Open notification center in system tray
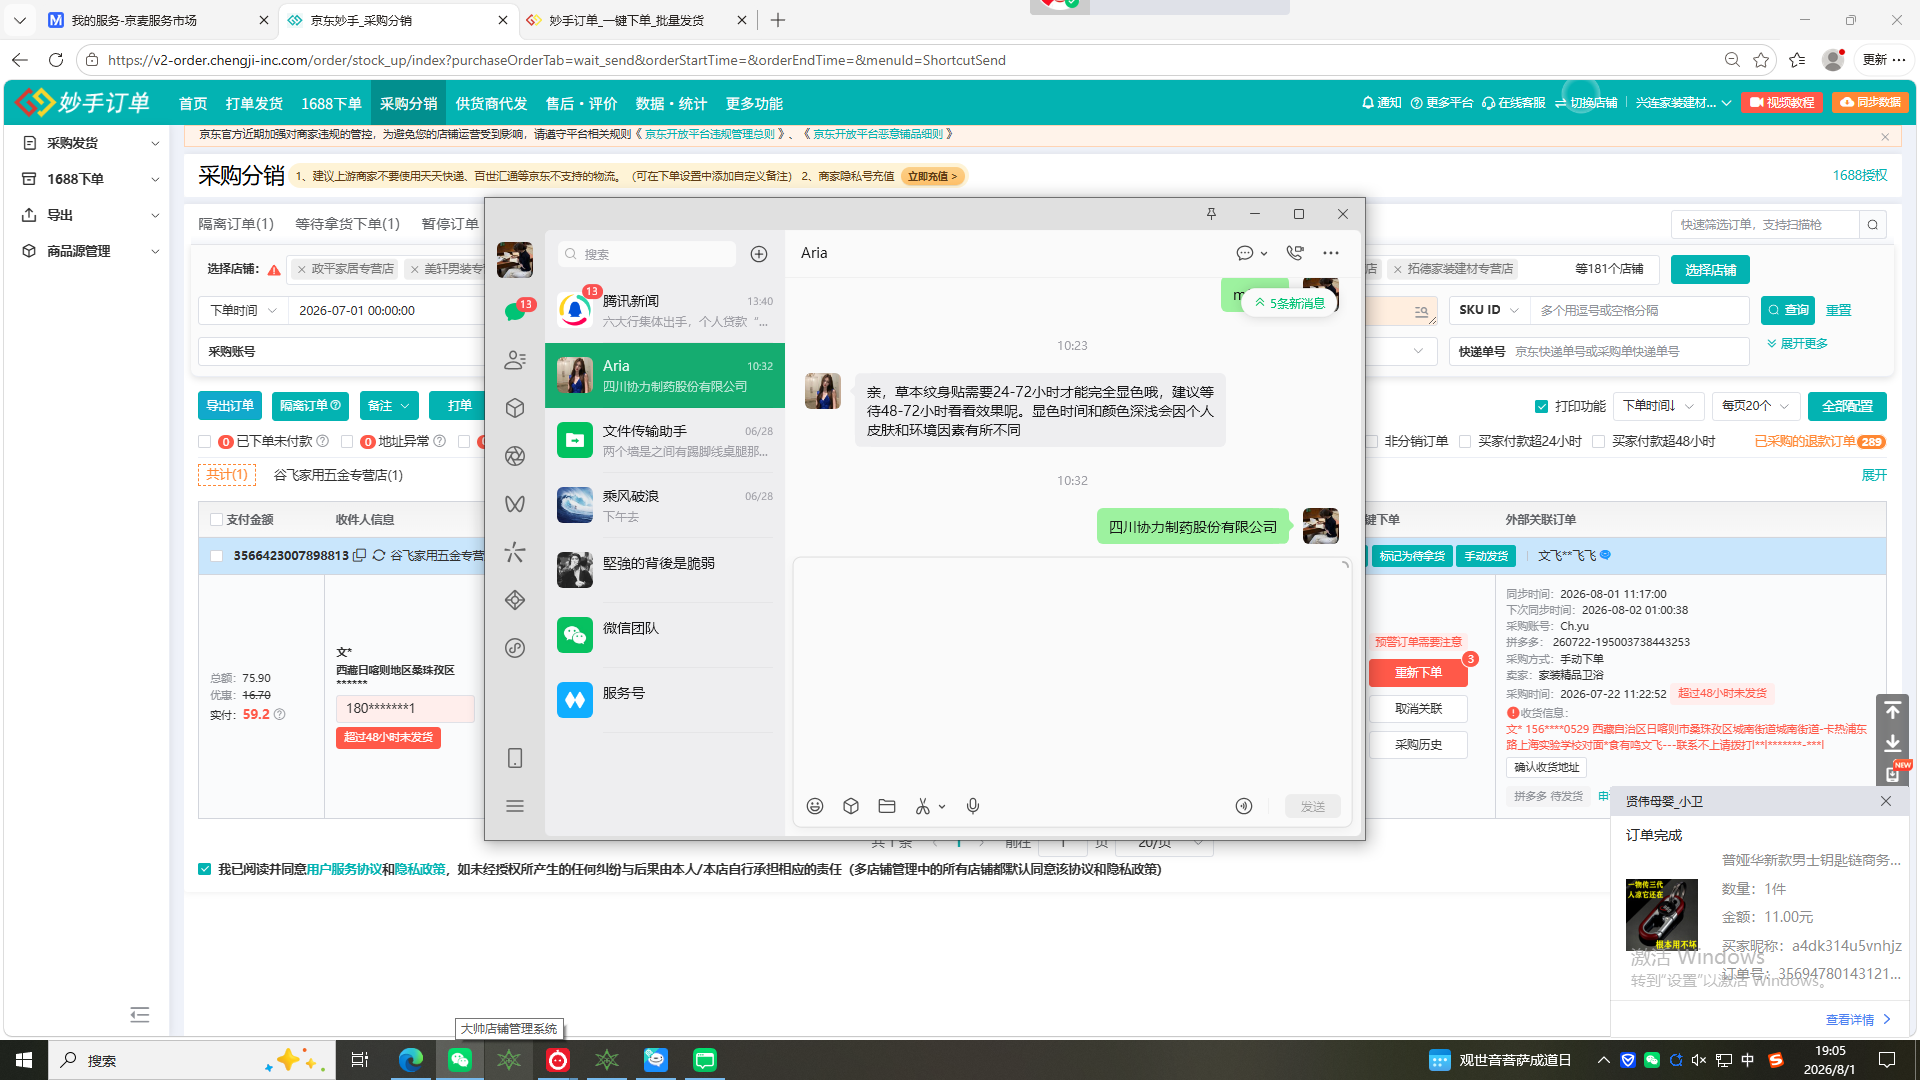The image size is (1920, 1080). pos(1887,1060)
